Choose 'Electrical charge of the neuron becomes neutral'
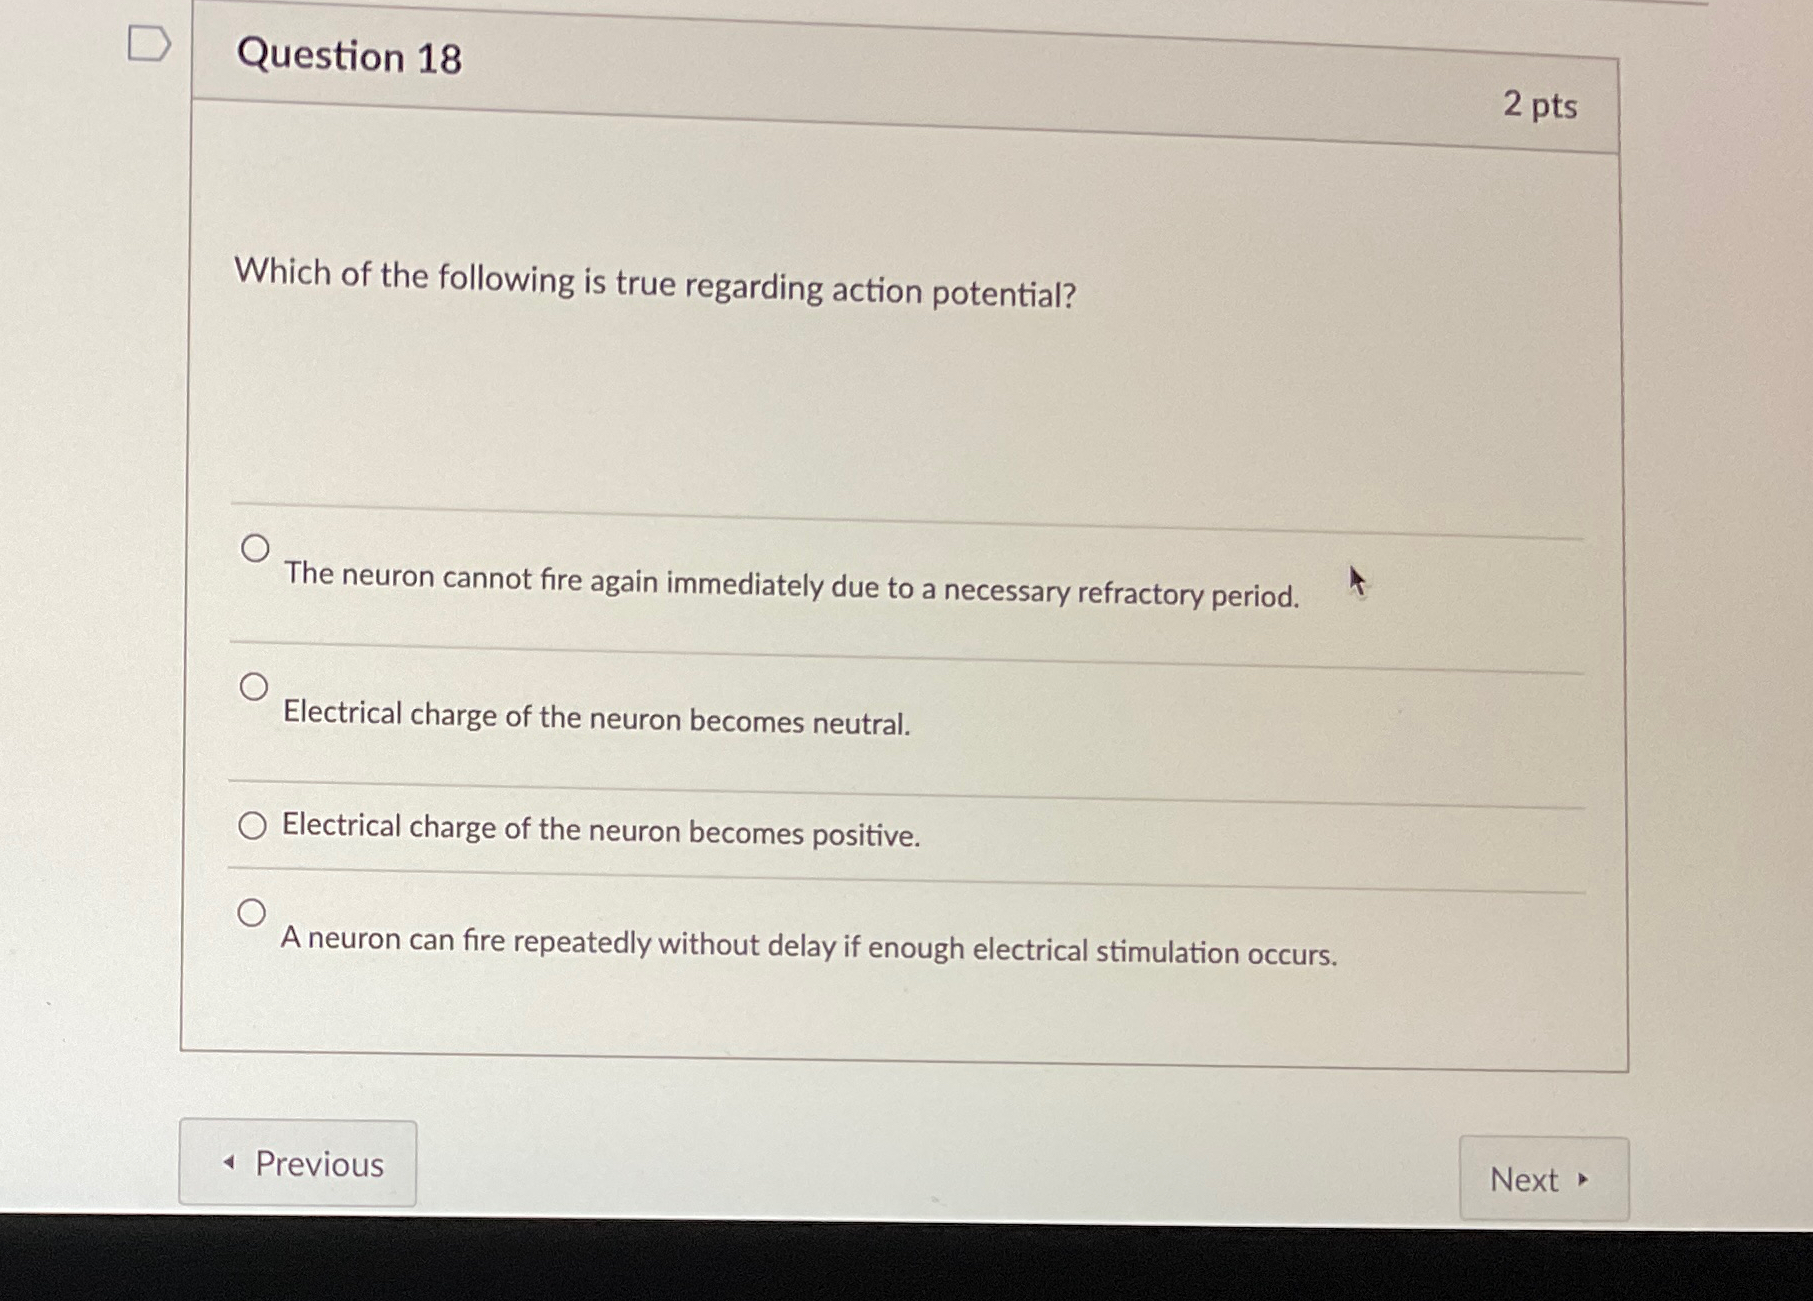Image resolution: width=1813 pixels, height=1301 pixels. pyautogui.click(x=256, y=686)
